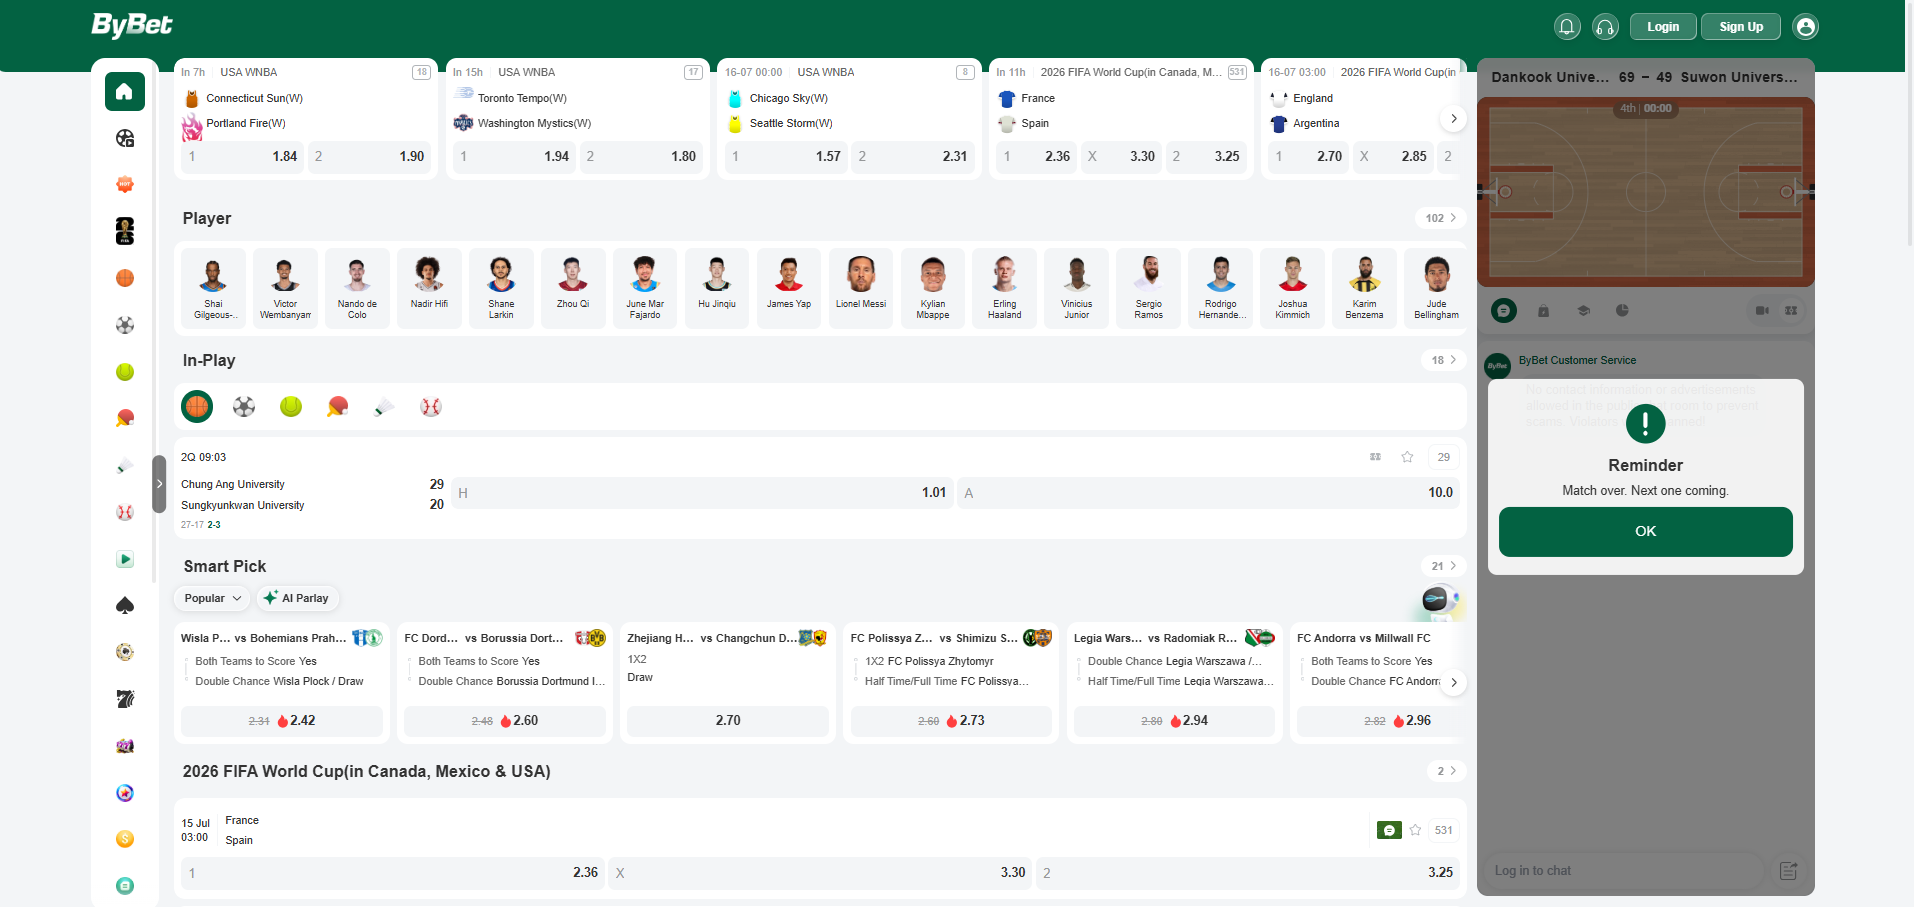Open the Home icon in the sidebar
The width and height of the screenshot is (1914, 907).
pos(125,92)
